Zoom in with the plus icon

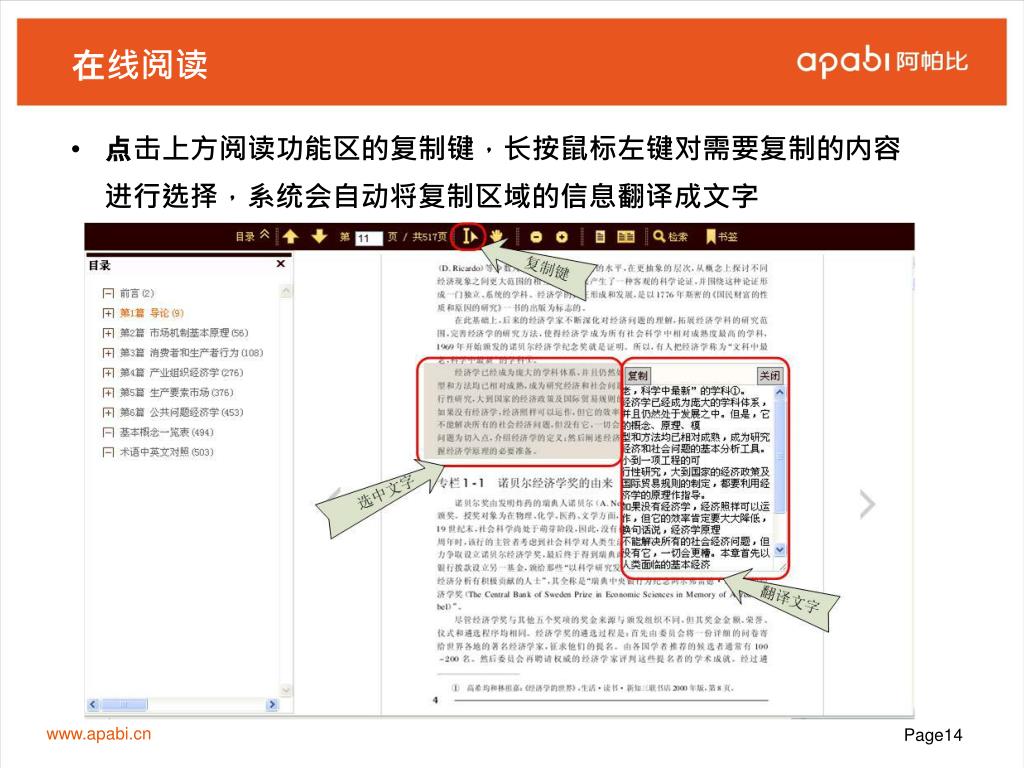click(x=562, y=237)
